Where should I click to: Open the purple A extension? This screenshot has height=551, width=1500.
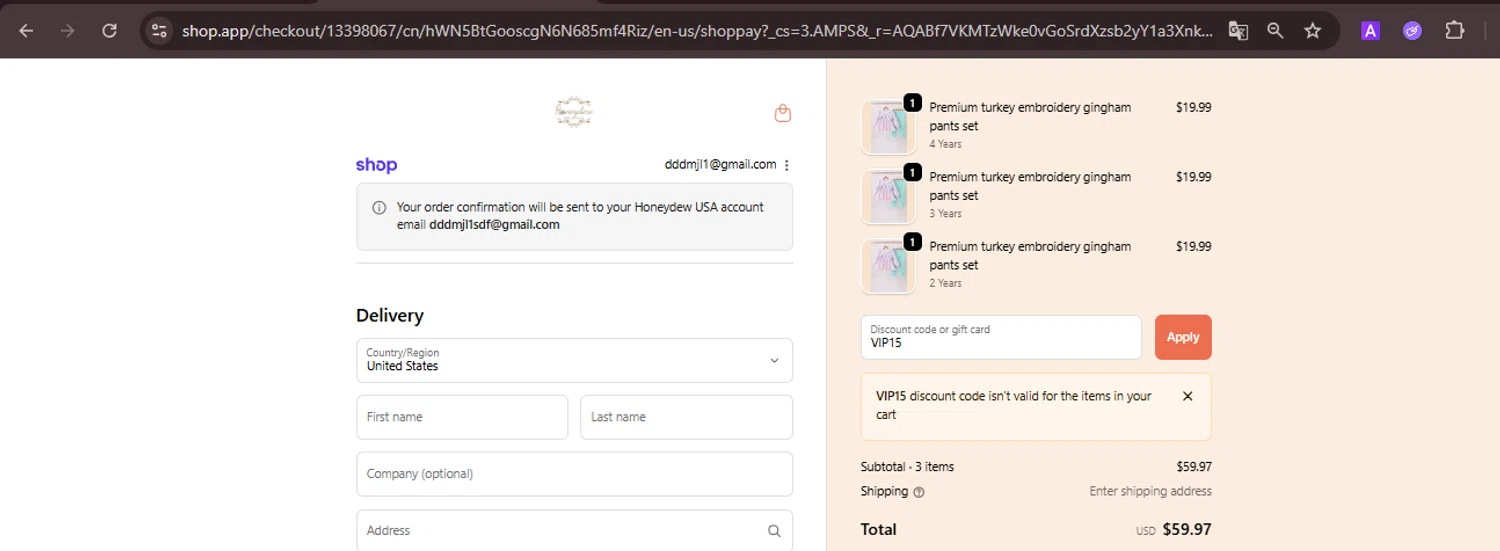coord(1370,31)
